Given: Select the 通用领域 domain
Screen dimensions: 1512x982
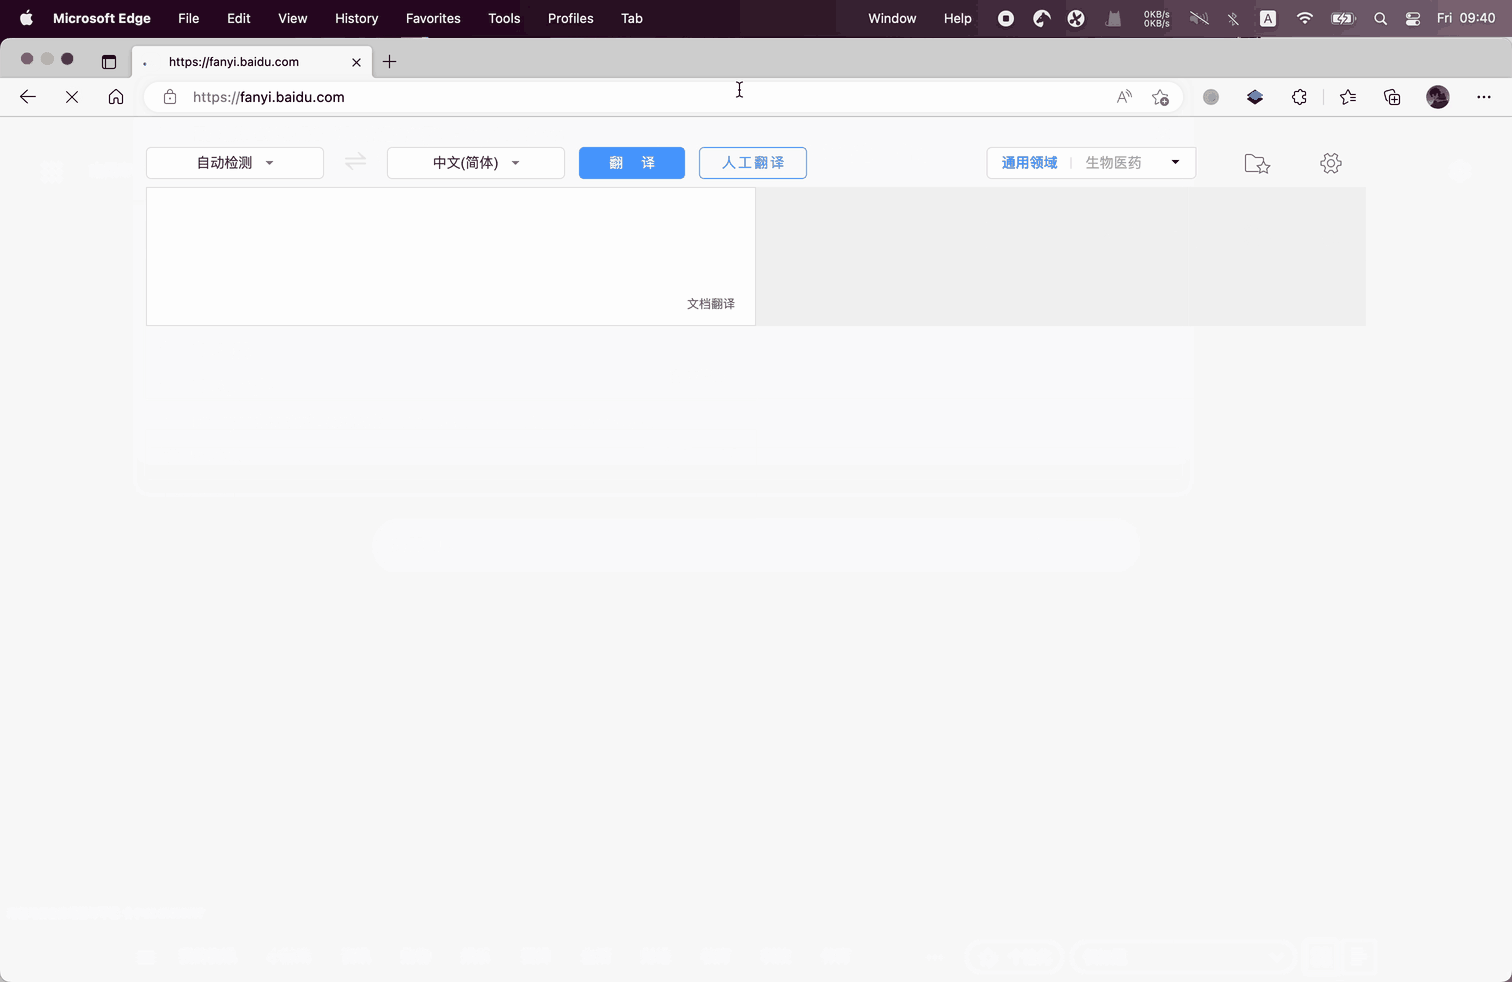Looking at the screenshot, I should (1029, 163).
